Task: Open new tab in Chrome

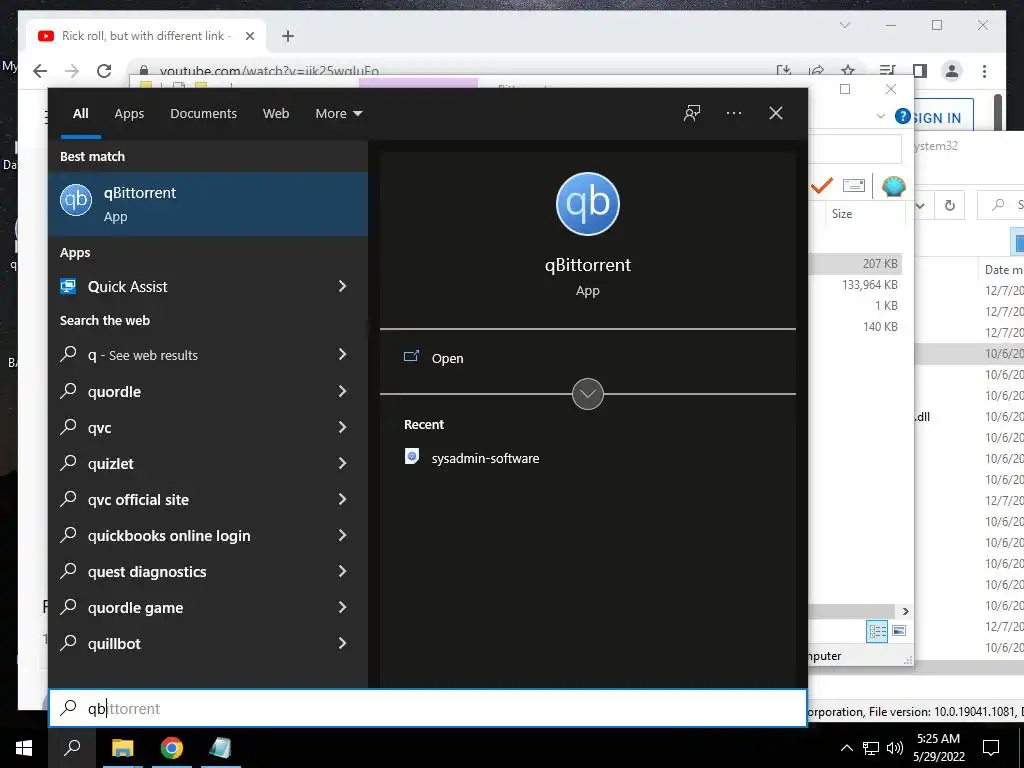Action: point(288,36)
